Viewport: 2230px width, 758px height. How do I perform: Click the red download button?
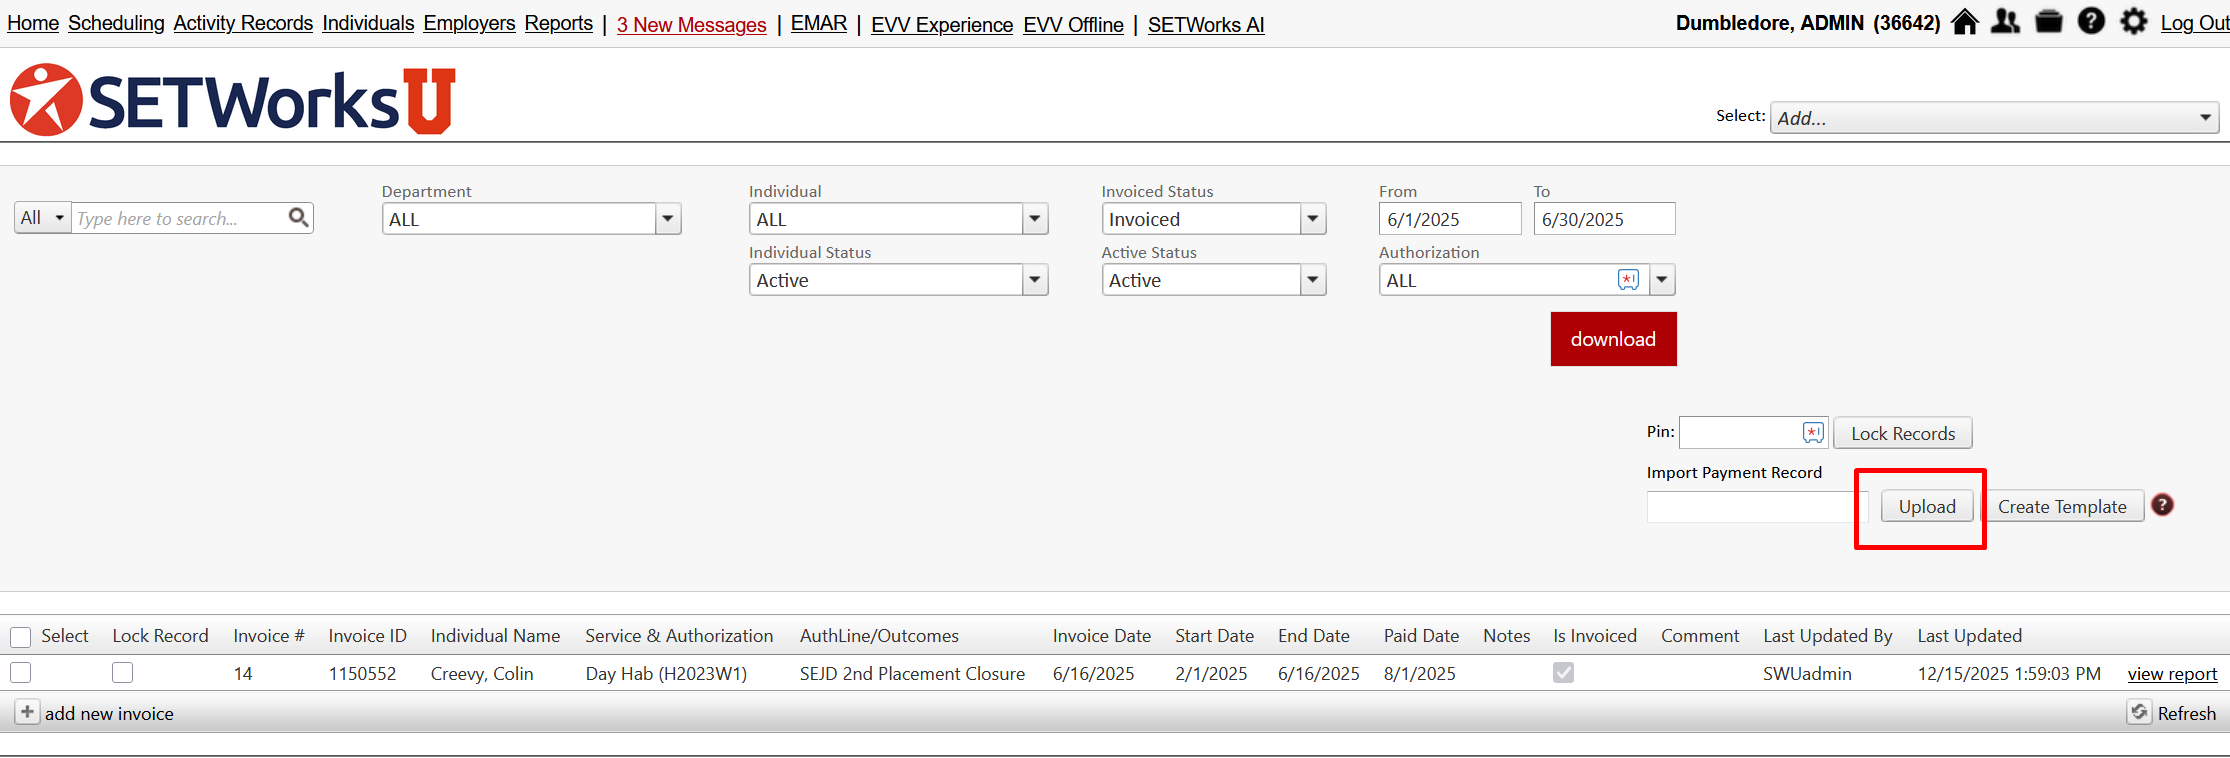[x=1613, y=339]
